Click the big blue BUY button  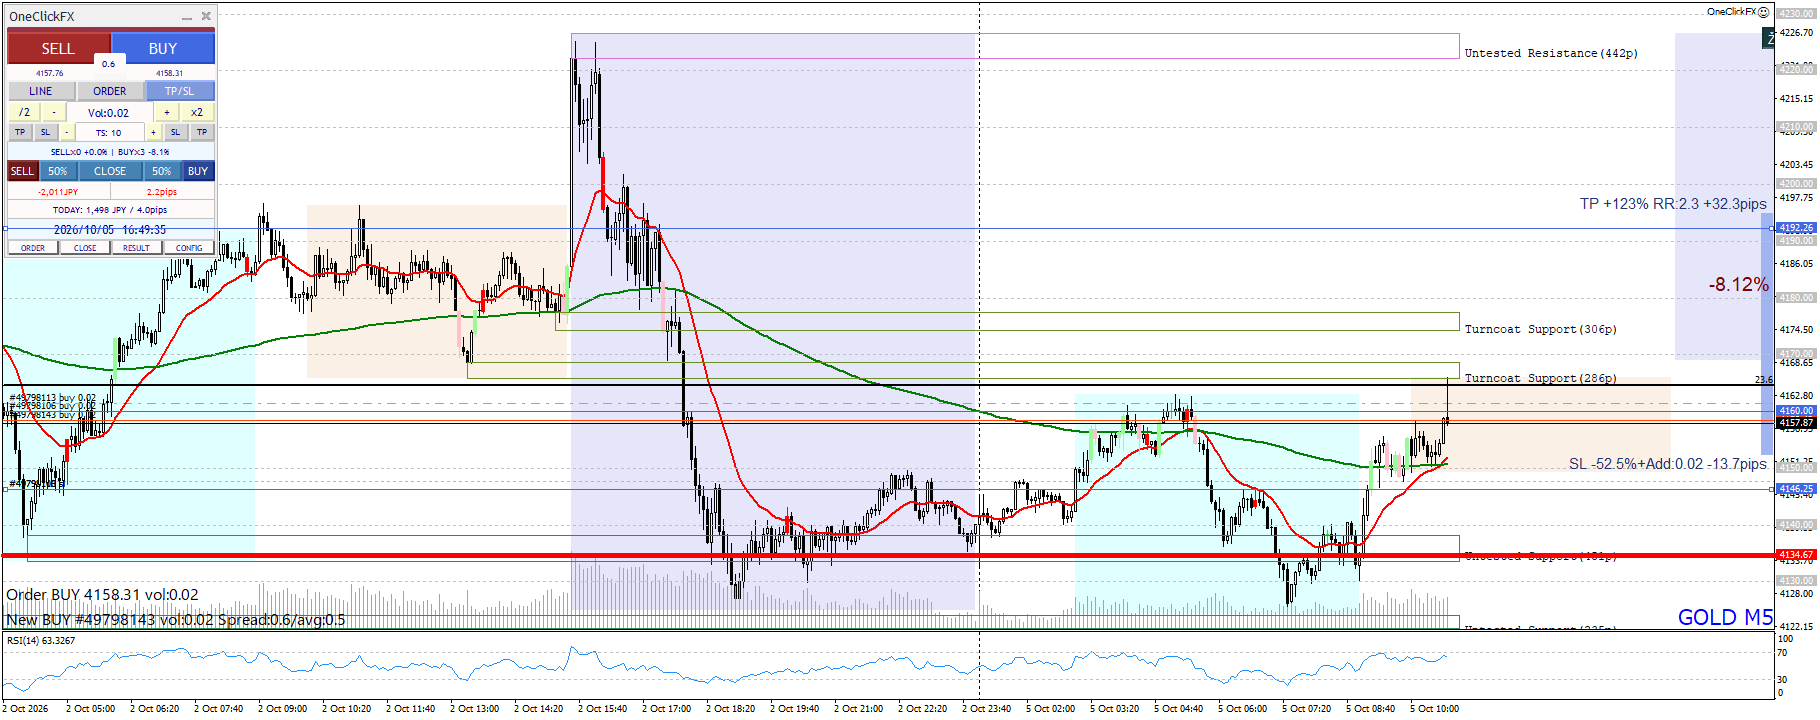tap(163, 48)
